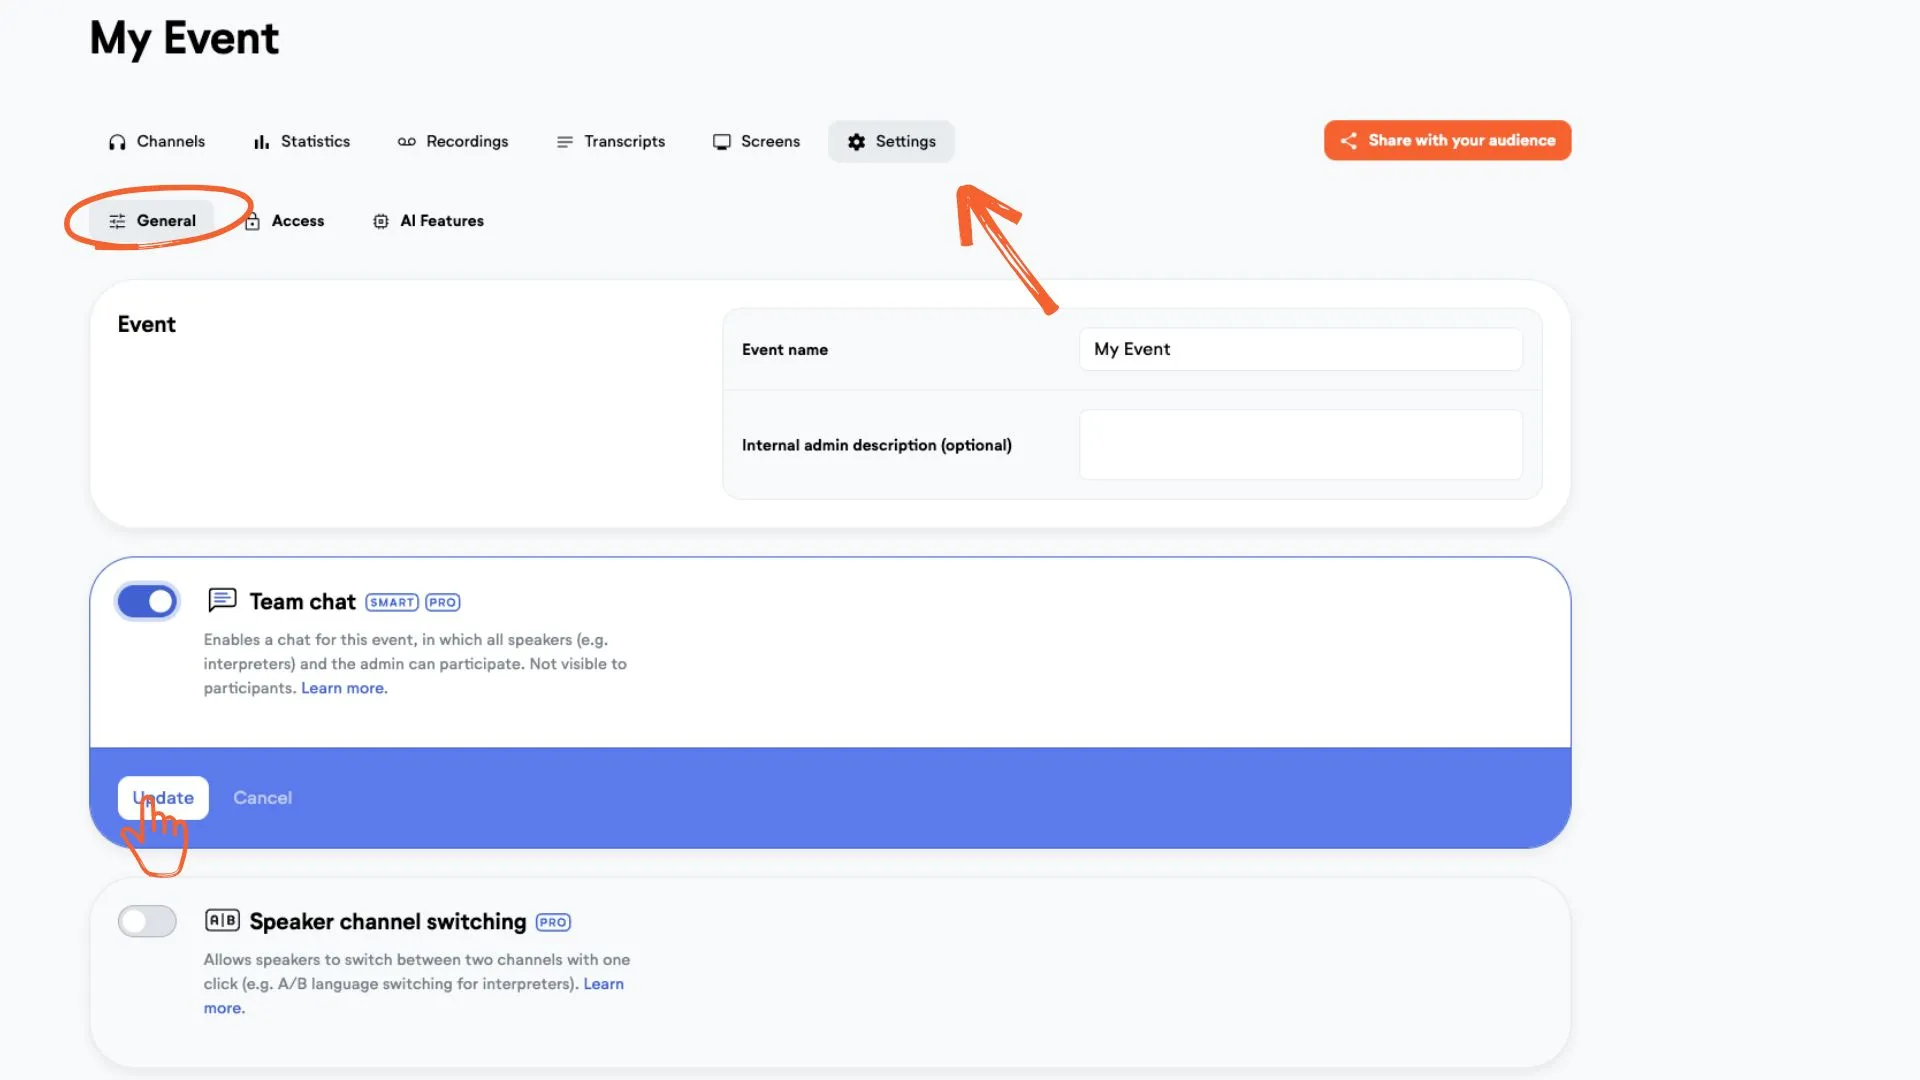This screenshot has width=1920, height=1080.
Task: Click the Event name label
Action: (x=785, y=350)
